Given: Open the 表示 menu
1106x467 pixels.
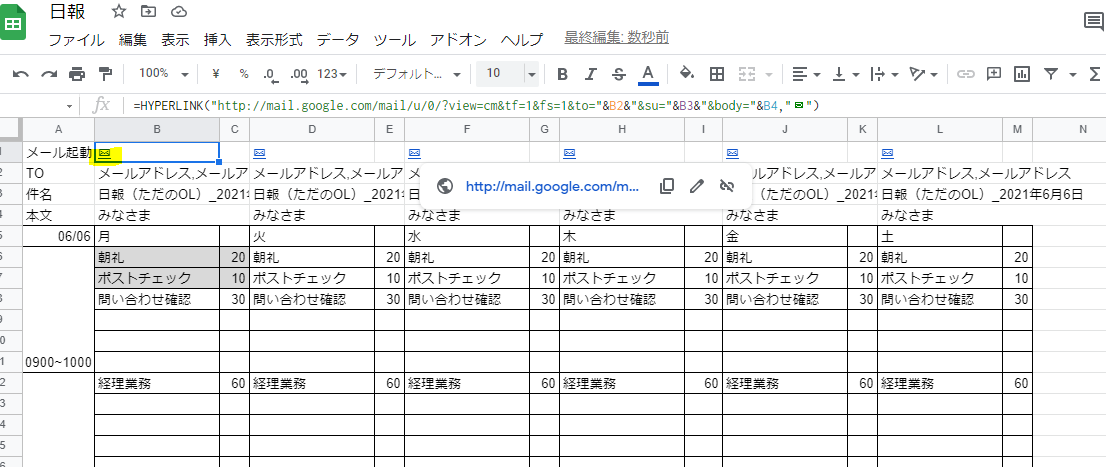Looking at the screenshot, I should point(175,40).
